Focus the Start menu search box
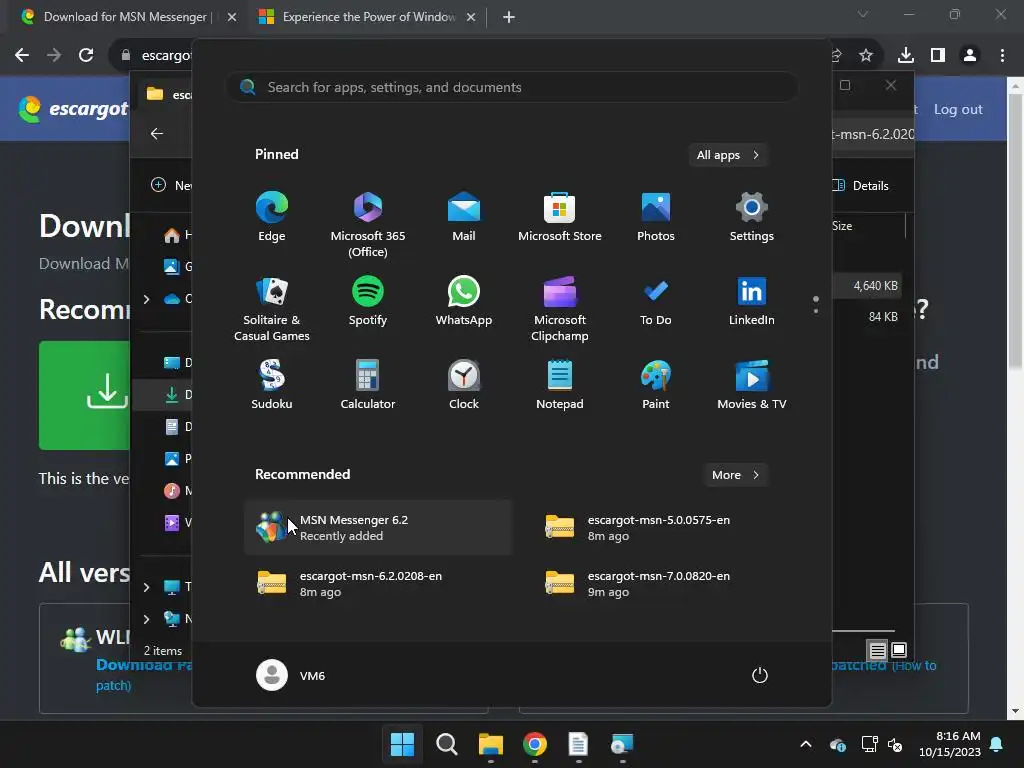Screen dimensions: 1024x768 coord(512,87)
